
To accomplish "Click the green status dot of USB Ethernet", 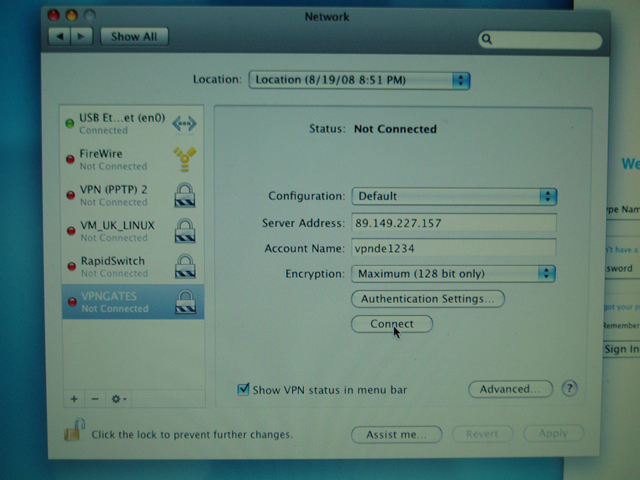I will pos(70,123).
